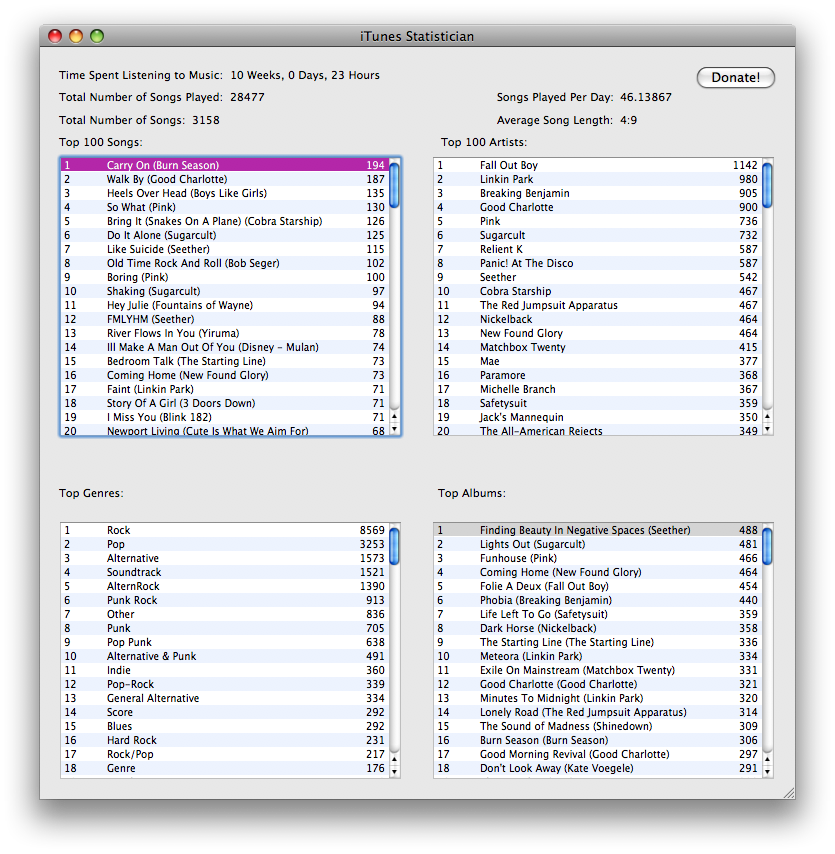Select song River Flows In You (Yiruma)

pyautogui.click(x=225, y=333)
